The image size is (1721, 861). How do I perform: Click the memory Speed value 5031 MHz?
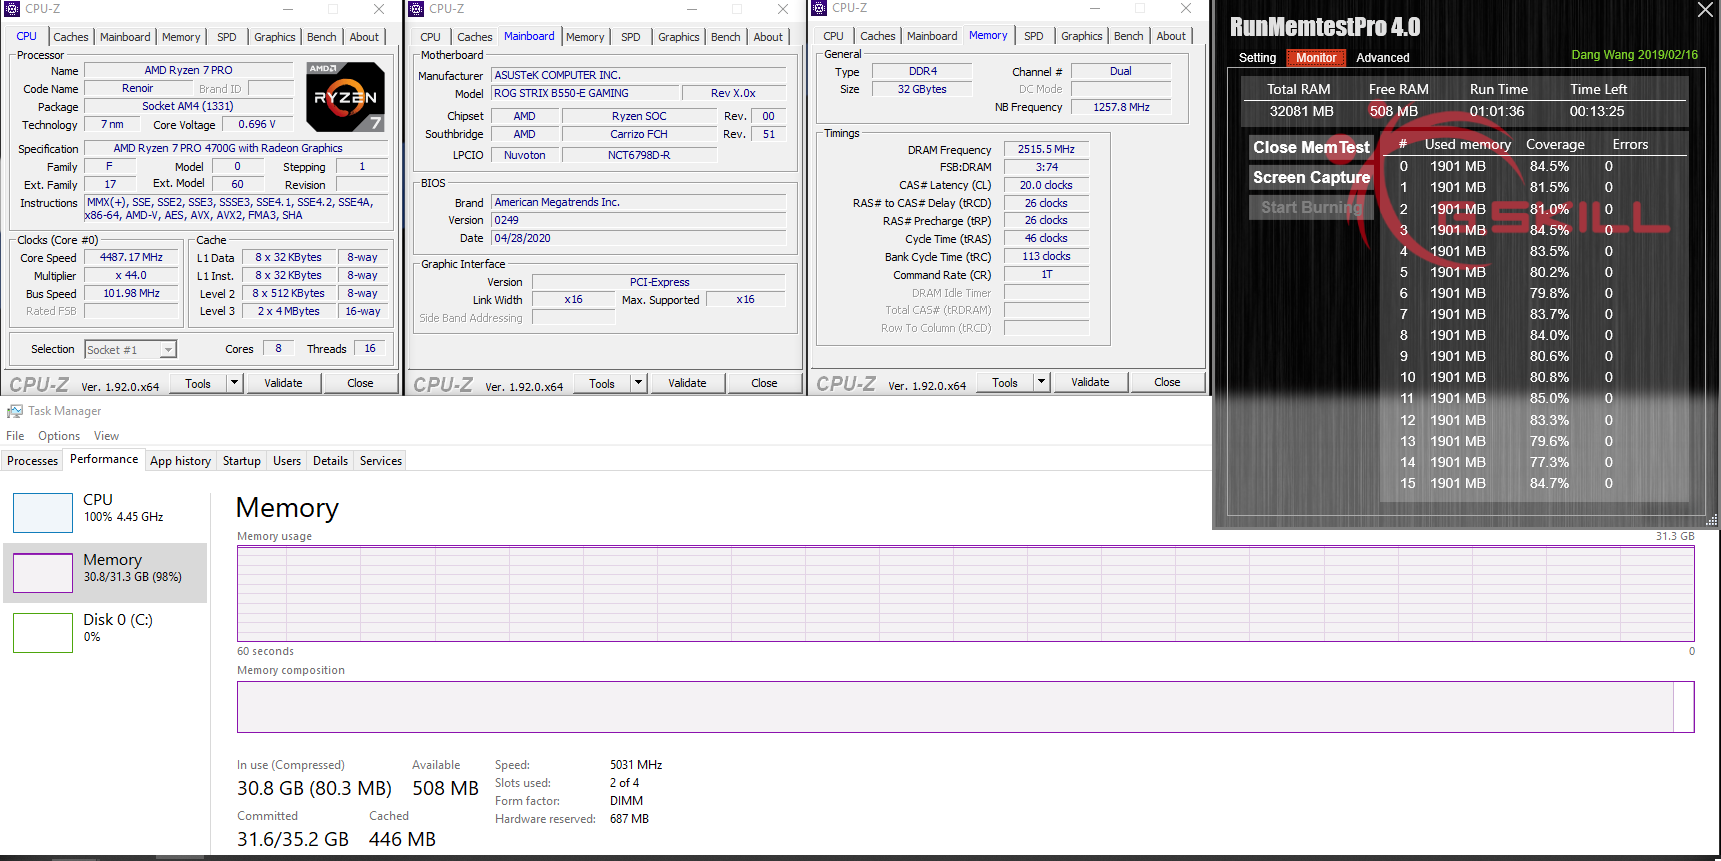point(636,765)
